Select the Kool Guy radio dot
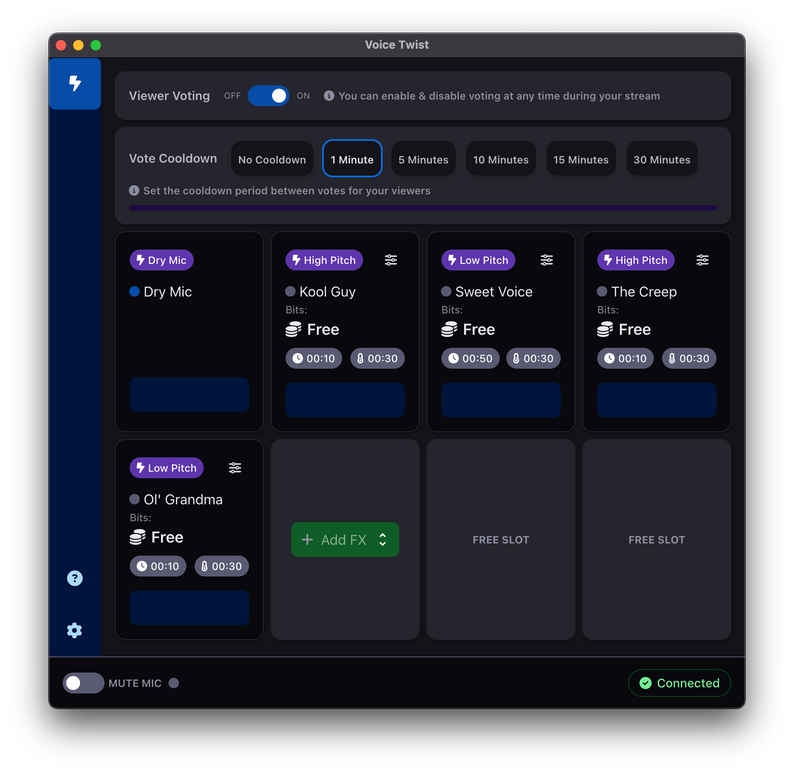Viewport: 794px width, 773px height. tap(290, 292)
